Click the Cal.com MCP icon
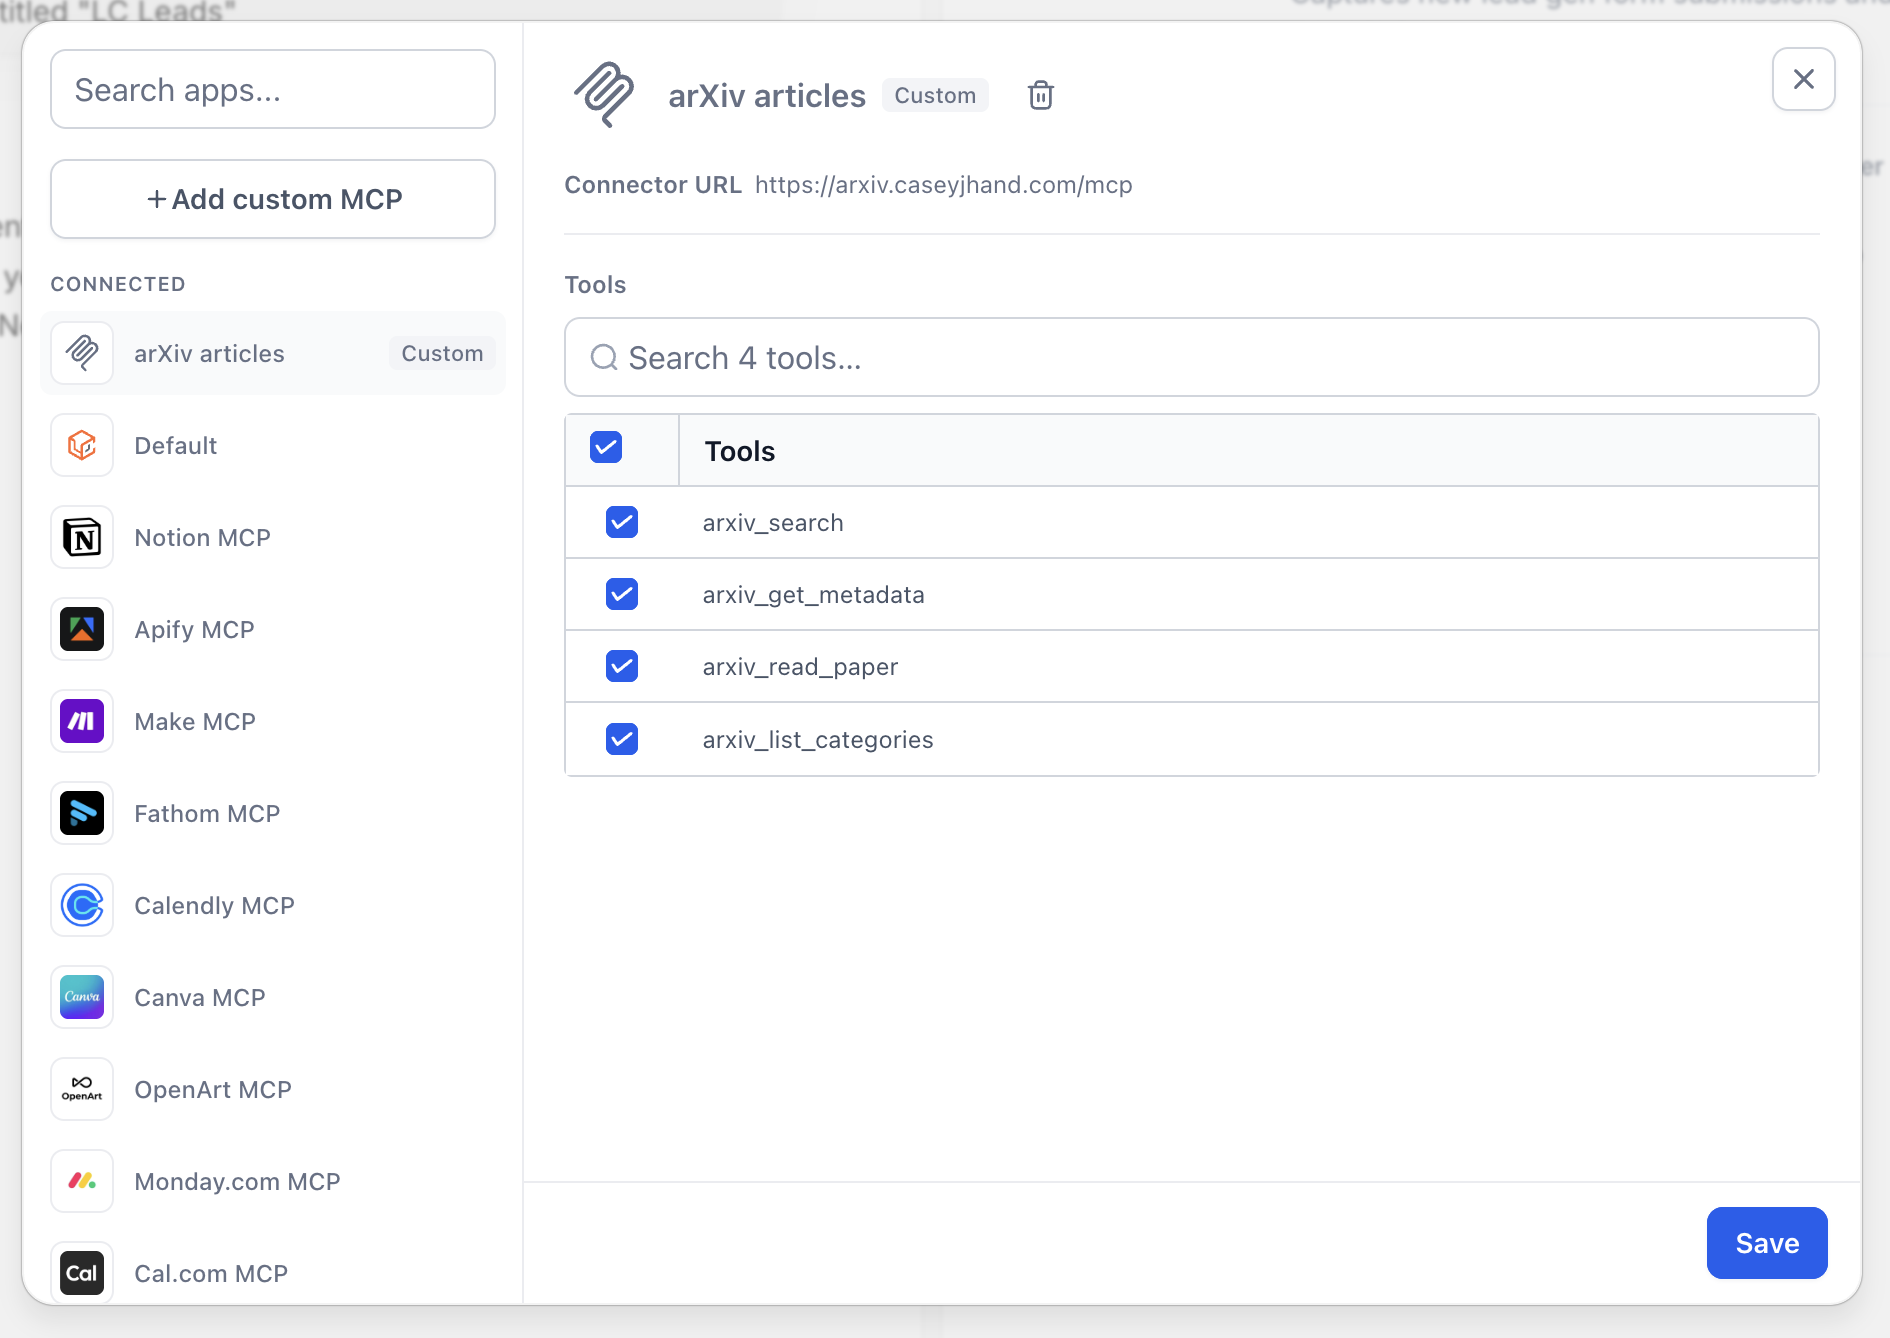The image size is (1890, 1338). pos(82,1273)
